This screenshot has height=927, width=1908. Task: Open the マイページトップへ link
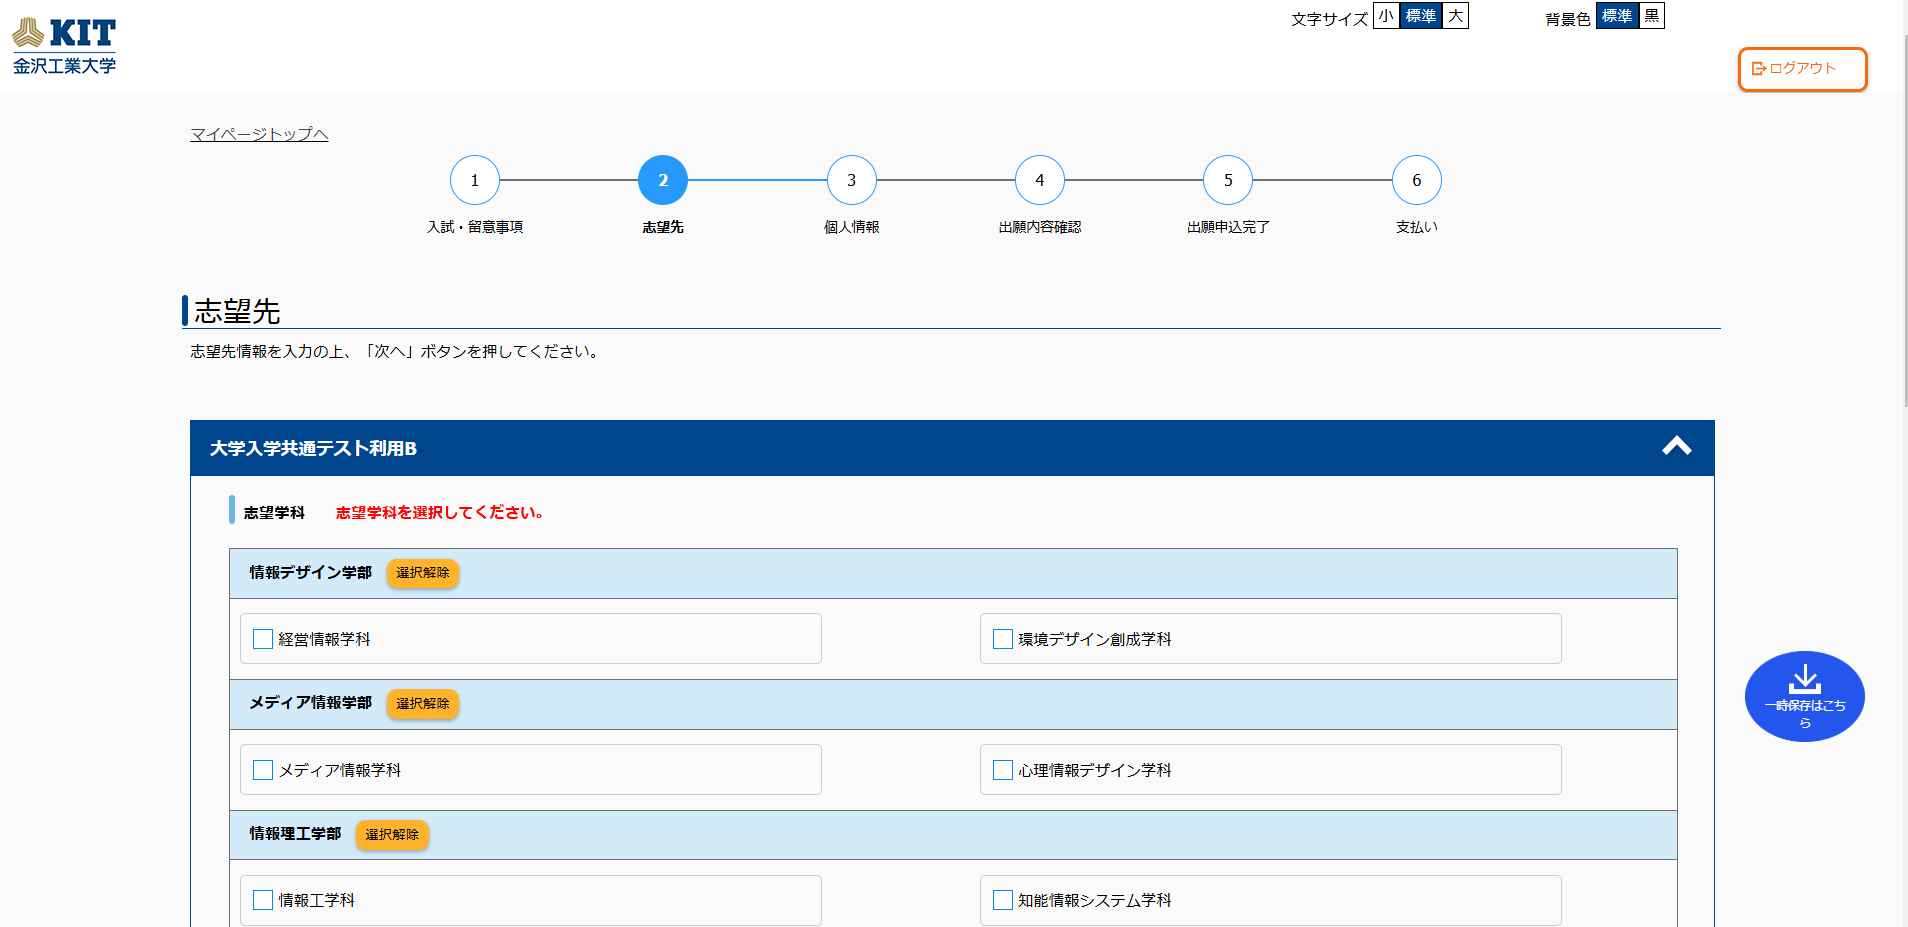click(x=259, y=134)
